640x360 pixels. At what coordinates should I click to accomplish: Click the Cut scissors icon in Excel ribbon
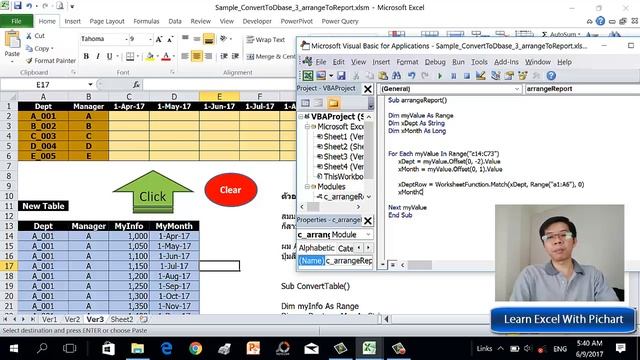point(29,36)
